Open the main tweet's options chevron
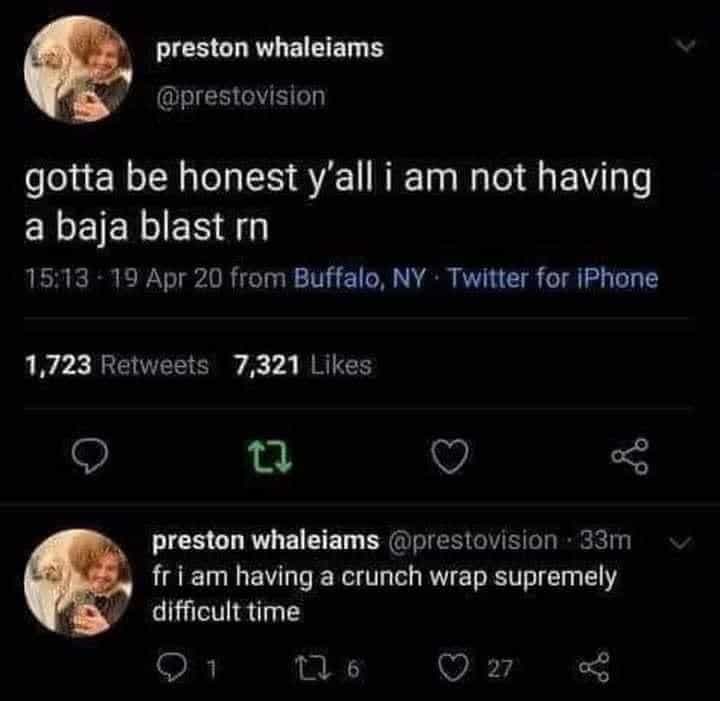 point(684,46)
